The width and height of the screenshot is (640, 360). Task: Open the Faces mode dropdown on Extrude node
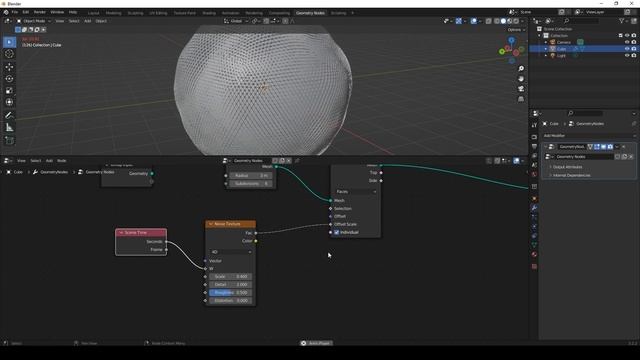coord(356,191)
